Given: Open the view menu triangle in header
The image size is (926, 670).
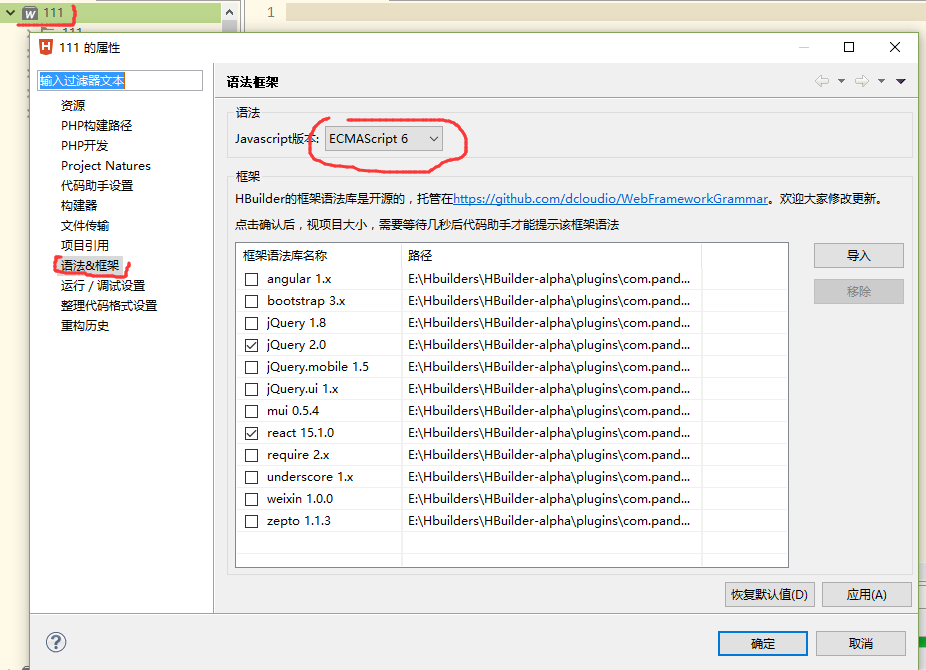Looking at the screenshot, I should pos(901,81).
